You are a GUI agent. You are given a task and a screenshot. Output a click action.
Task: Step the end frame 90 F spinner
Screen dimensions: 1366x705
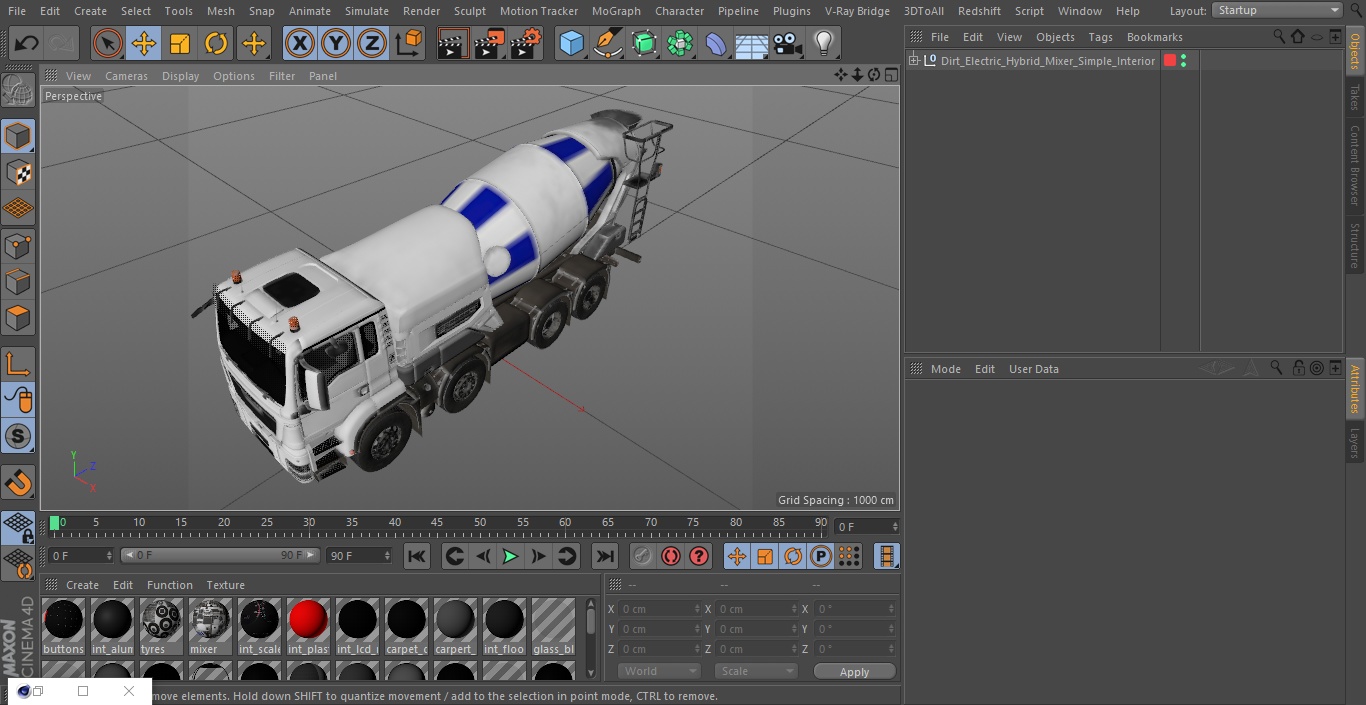coord(387,555)
